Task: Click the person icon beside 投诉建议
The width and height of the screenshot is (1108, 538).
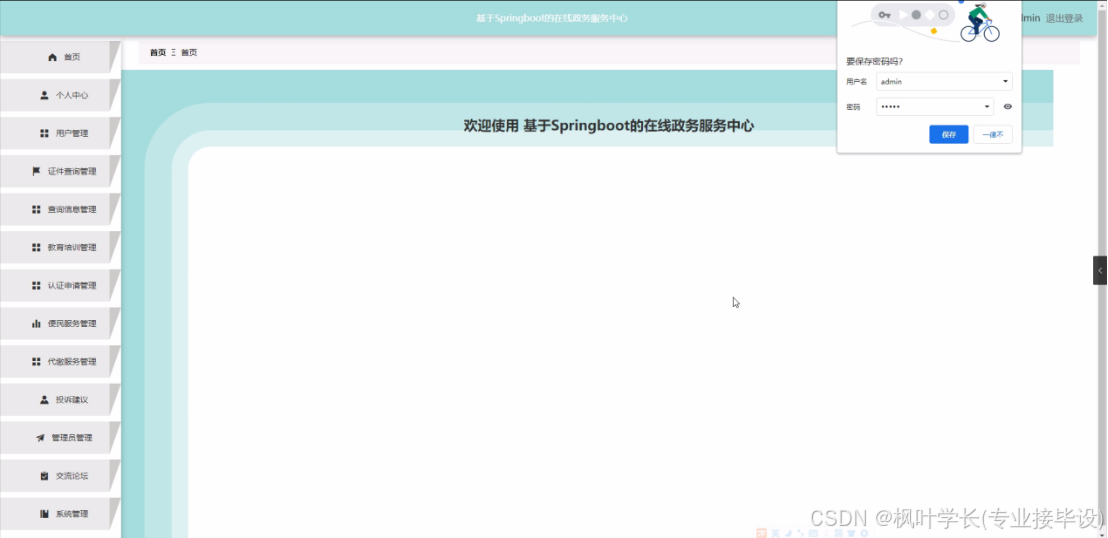Action: pos(45,399)
